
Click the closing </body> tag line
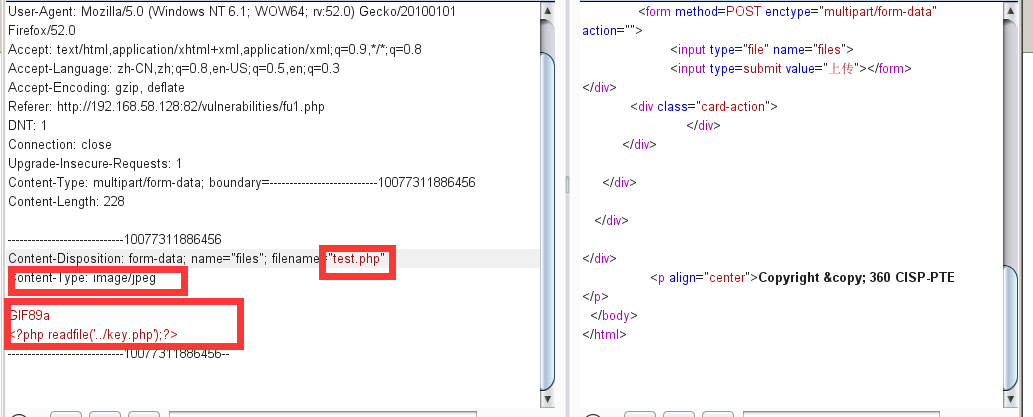coord(614,316)
